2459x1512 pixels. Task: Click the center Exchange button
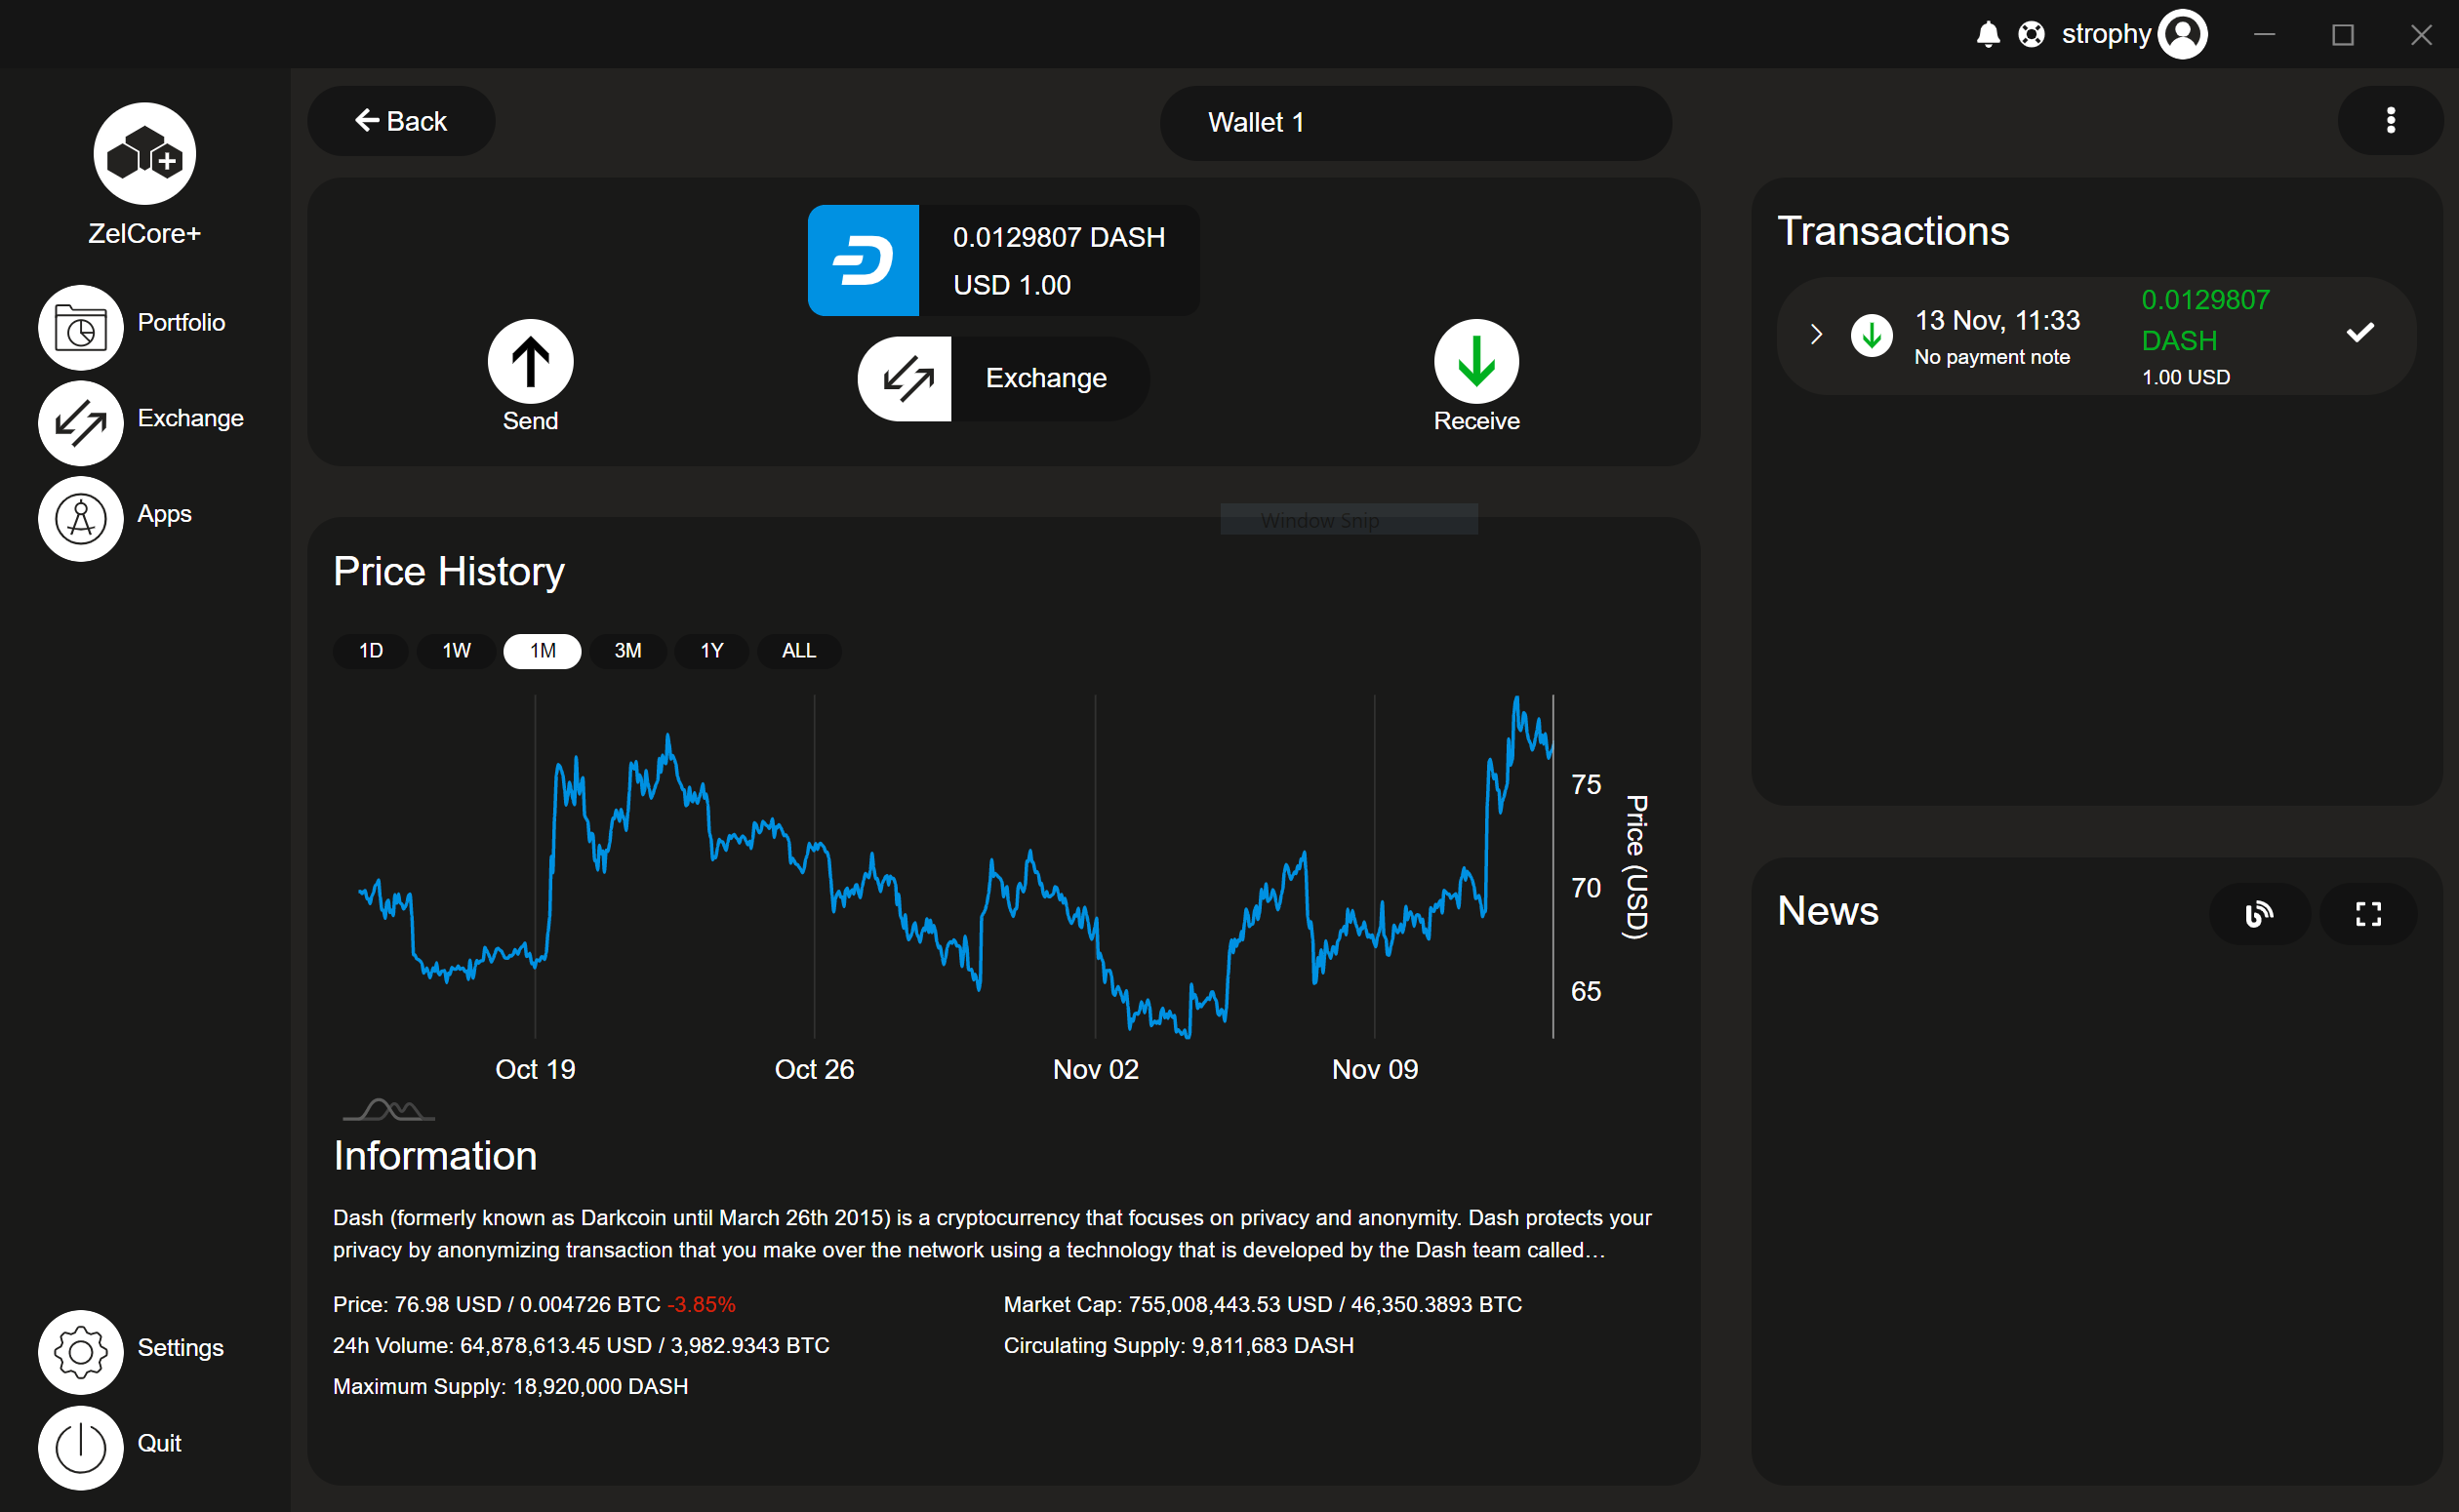click(1003, 379)
